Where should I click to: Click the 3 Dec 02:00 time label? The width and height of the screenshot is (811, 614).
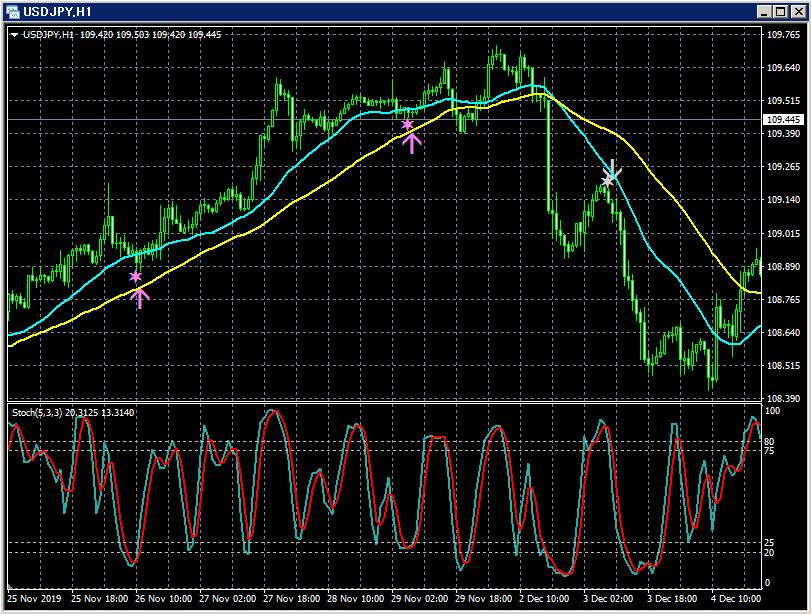(x=608, y=598)
